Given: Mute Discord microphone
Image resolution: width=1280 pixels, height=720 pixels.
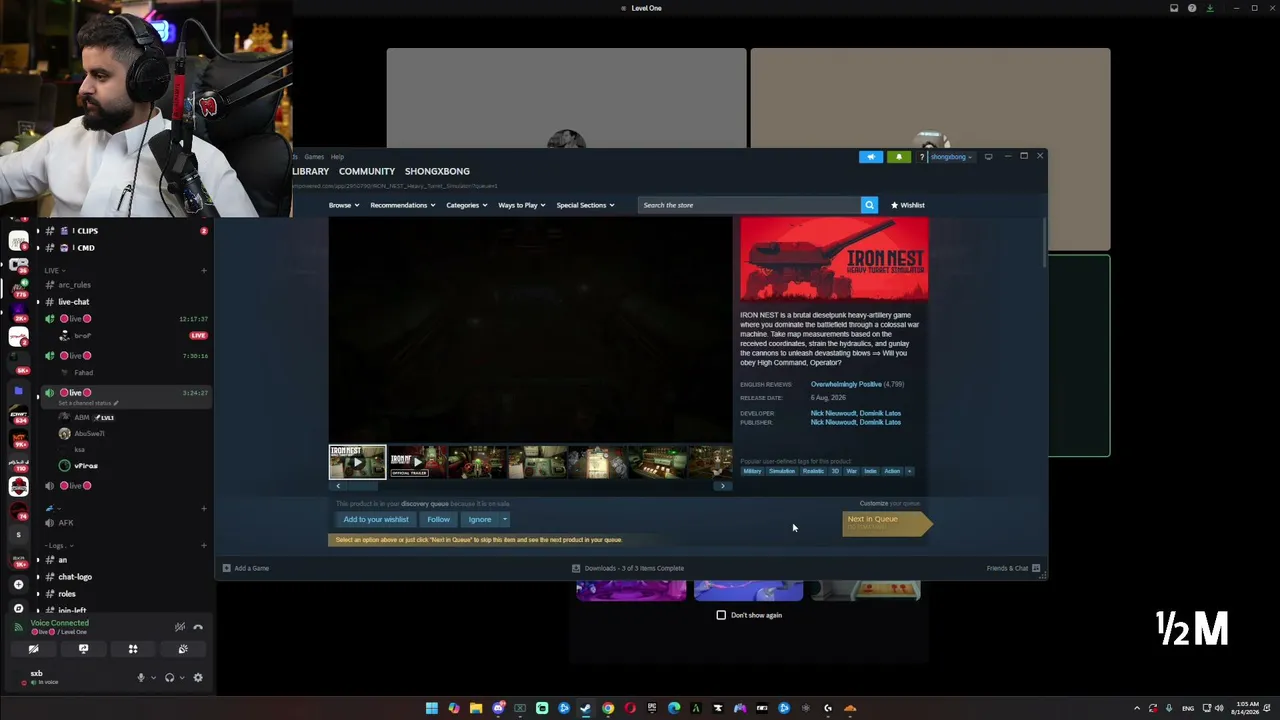Looking at the screenshot, I should coord(141,677).
